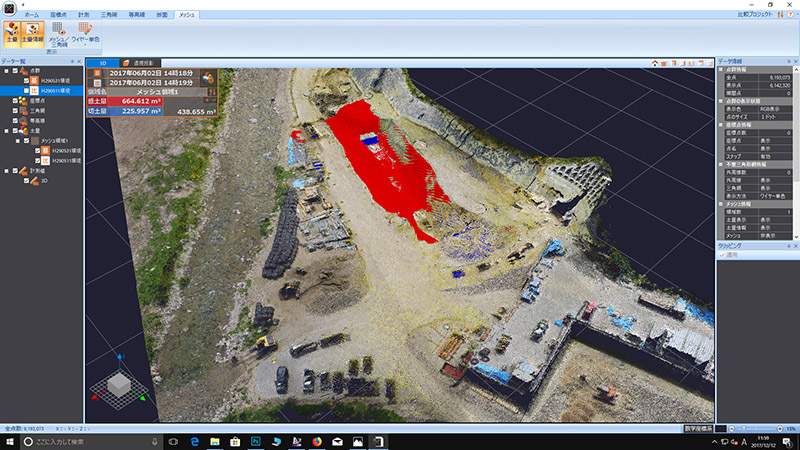Collapse the 計測値 tree node
The height and width of the screenshot is (450, 800).
(x=7, y=171)
